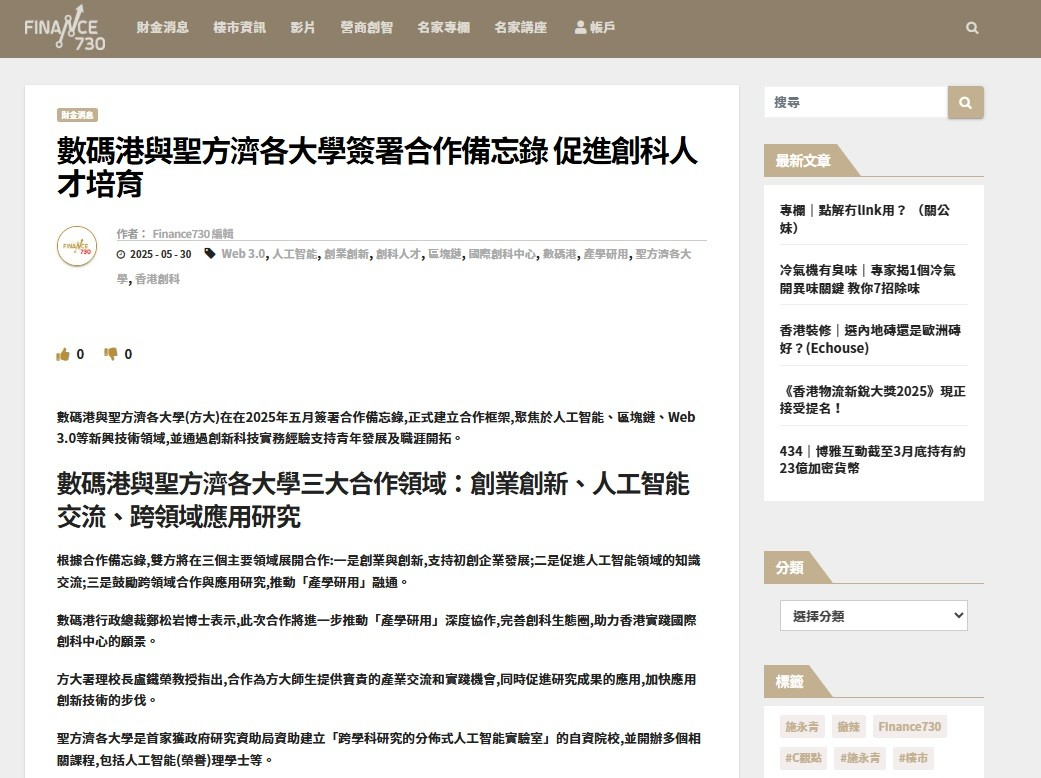Dislike the article with the thumbs-down icon
1041x778 pixels.
click(x=110, y=354)
